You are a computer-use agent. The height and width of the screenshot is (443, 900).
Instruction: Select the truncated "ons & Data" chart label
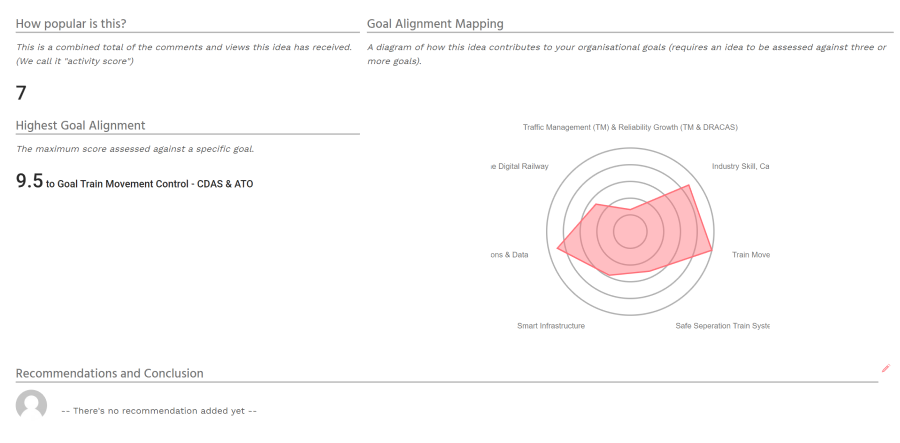(509, 255)
